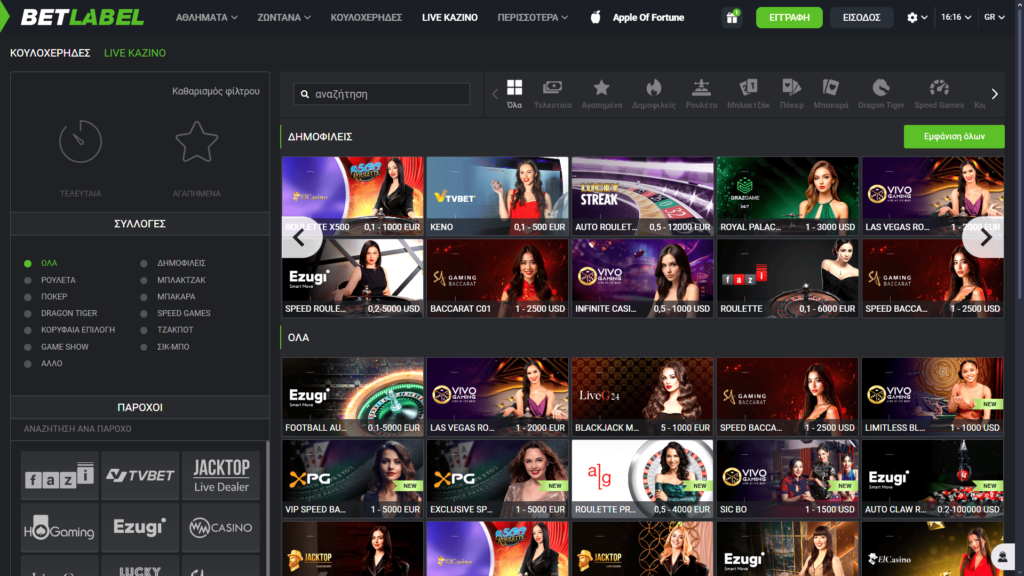Click the clock icon for Τελευταία in sidebar
This screenshot has width=1024, height=576.
click(80, 142)
